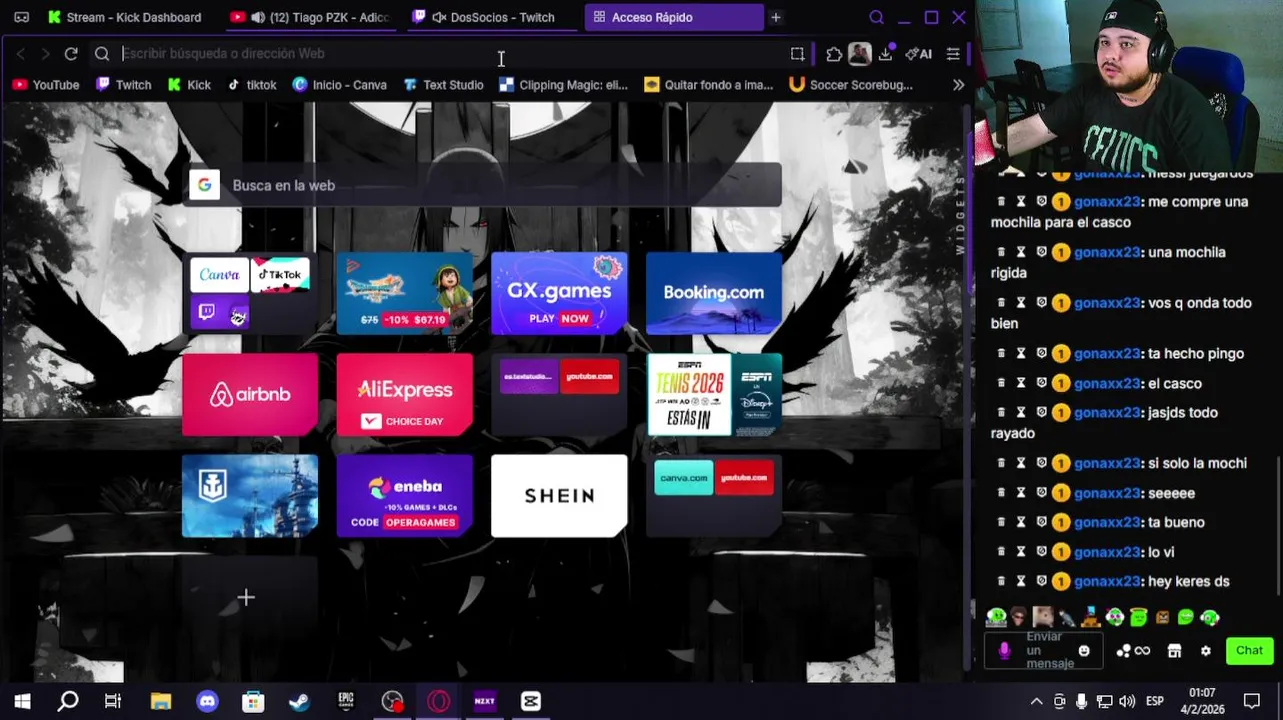Switch to the DosSocios - Twitch tab
Screen dimensions: 1283x720
coord(492,17)
